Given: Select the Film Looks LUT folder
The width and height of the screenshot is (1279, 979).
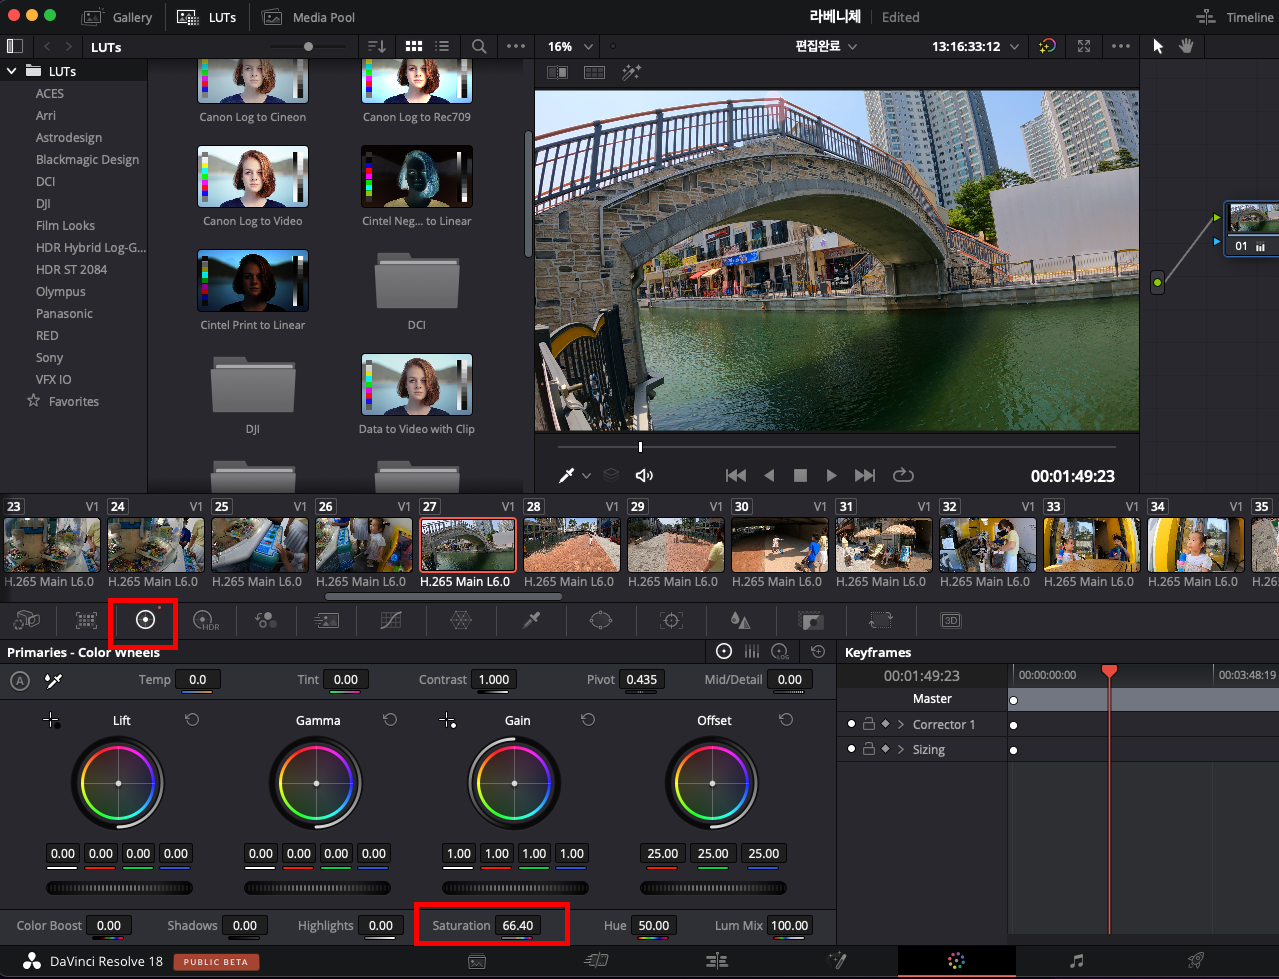Looking at the screenshot, I should 65,225.
